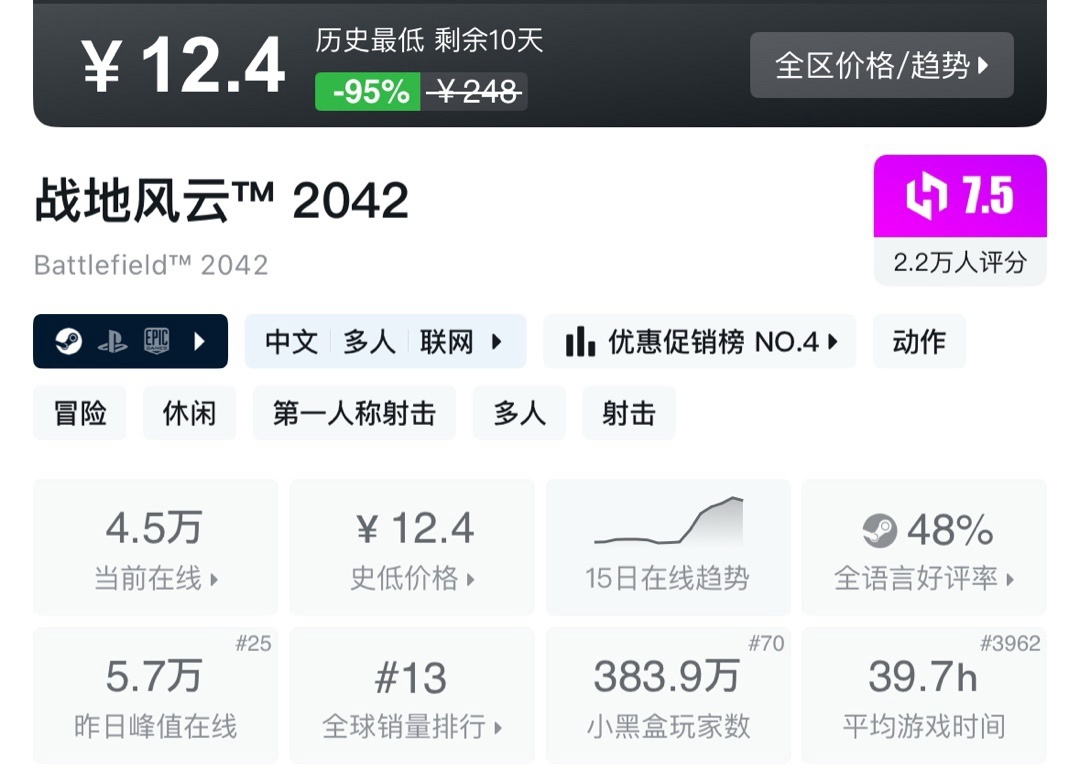Select the 第一人称射击 genre tag
This screenshot has width=1080, height=771.
click(x=354, y=413)
